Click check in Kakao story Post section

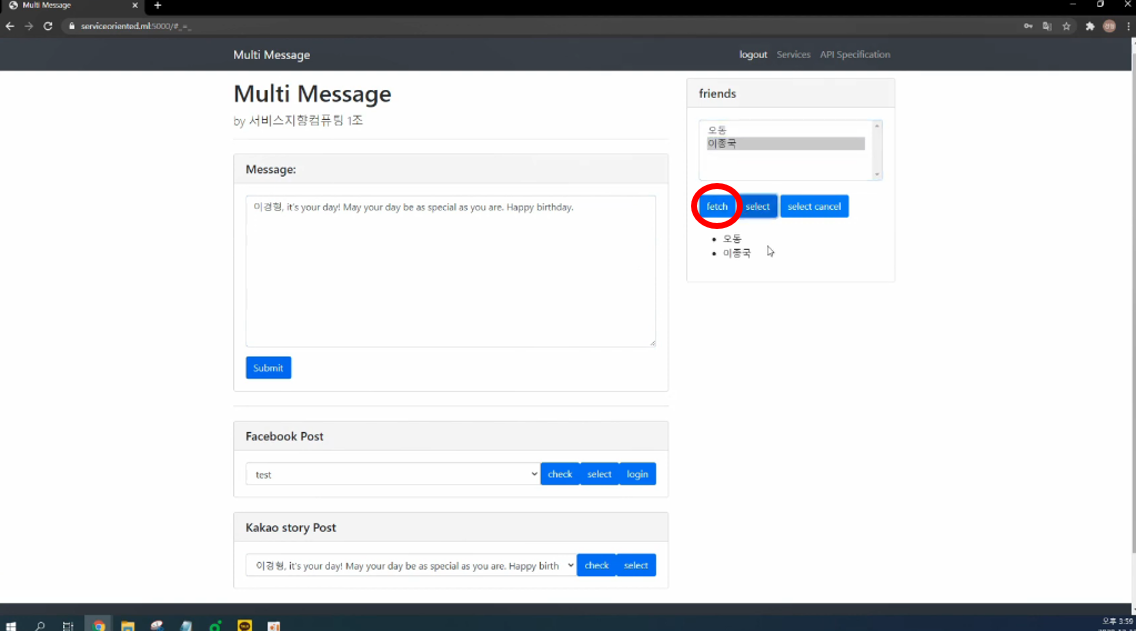(x=597, y=565)
